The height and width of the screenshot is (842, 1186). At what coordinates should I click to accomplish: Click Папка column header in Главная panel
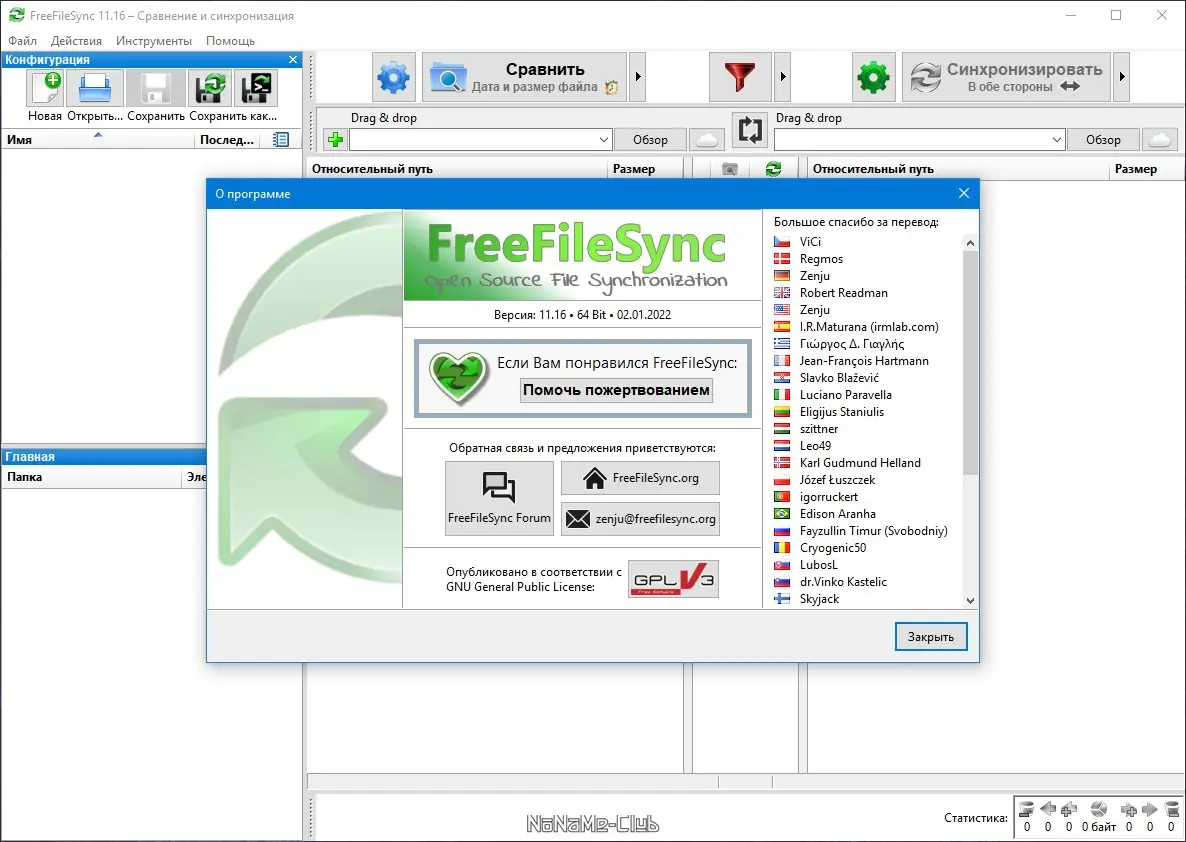tap(92, 477)
